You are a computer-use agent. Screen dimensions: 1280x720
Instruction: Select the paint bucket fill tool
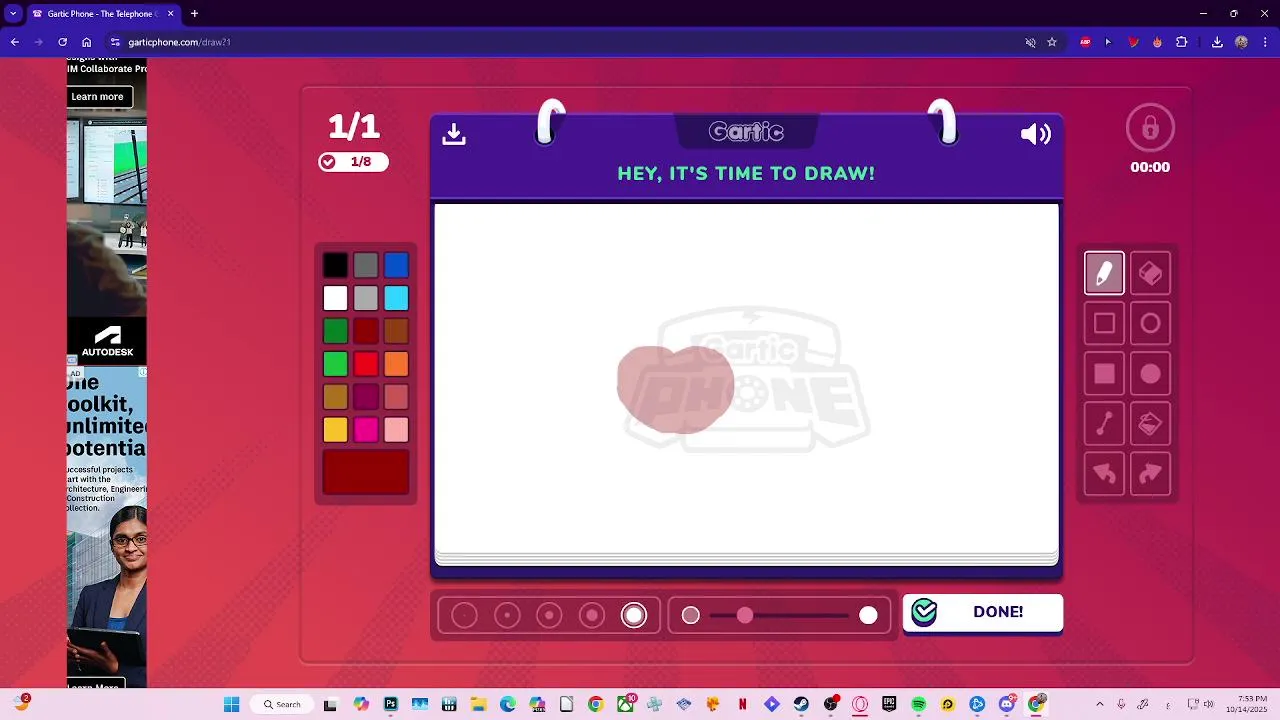point(1150,424)
